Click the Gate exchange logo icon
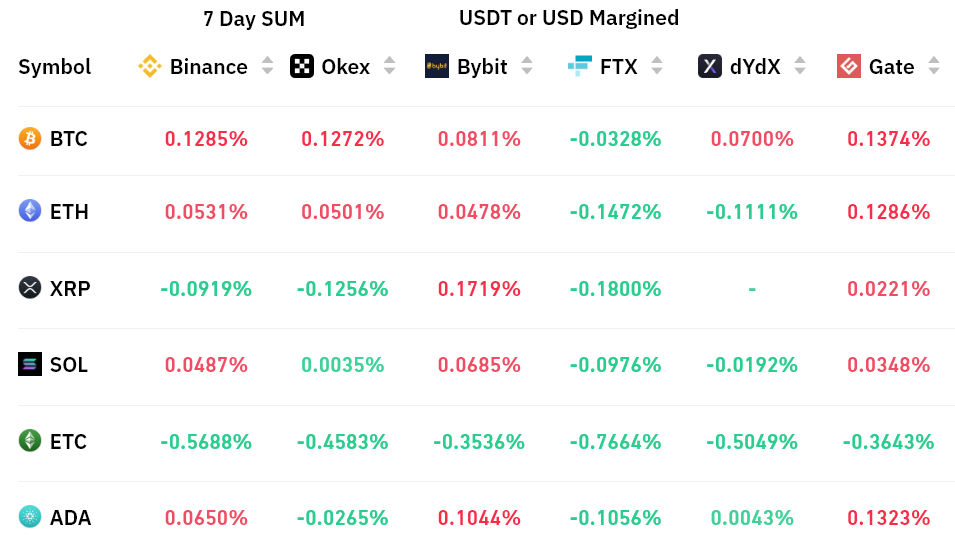 849,67
